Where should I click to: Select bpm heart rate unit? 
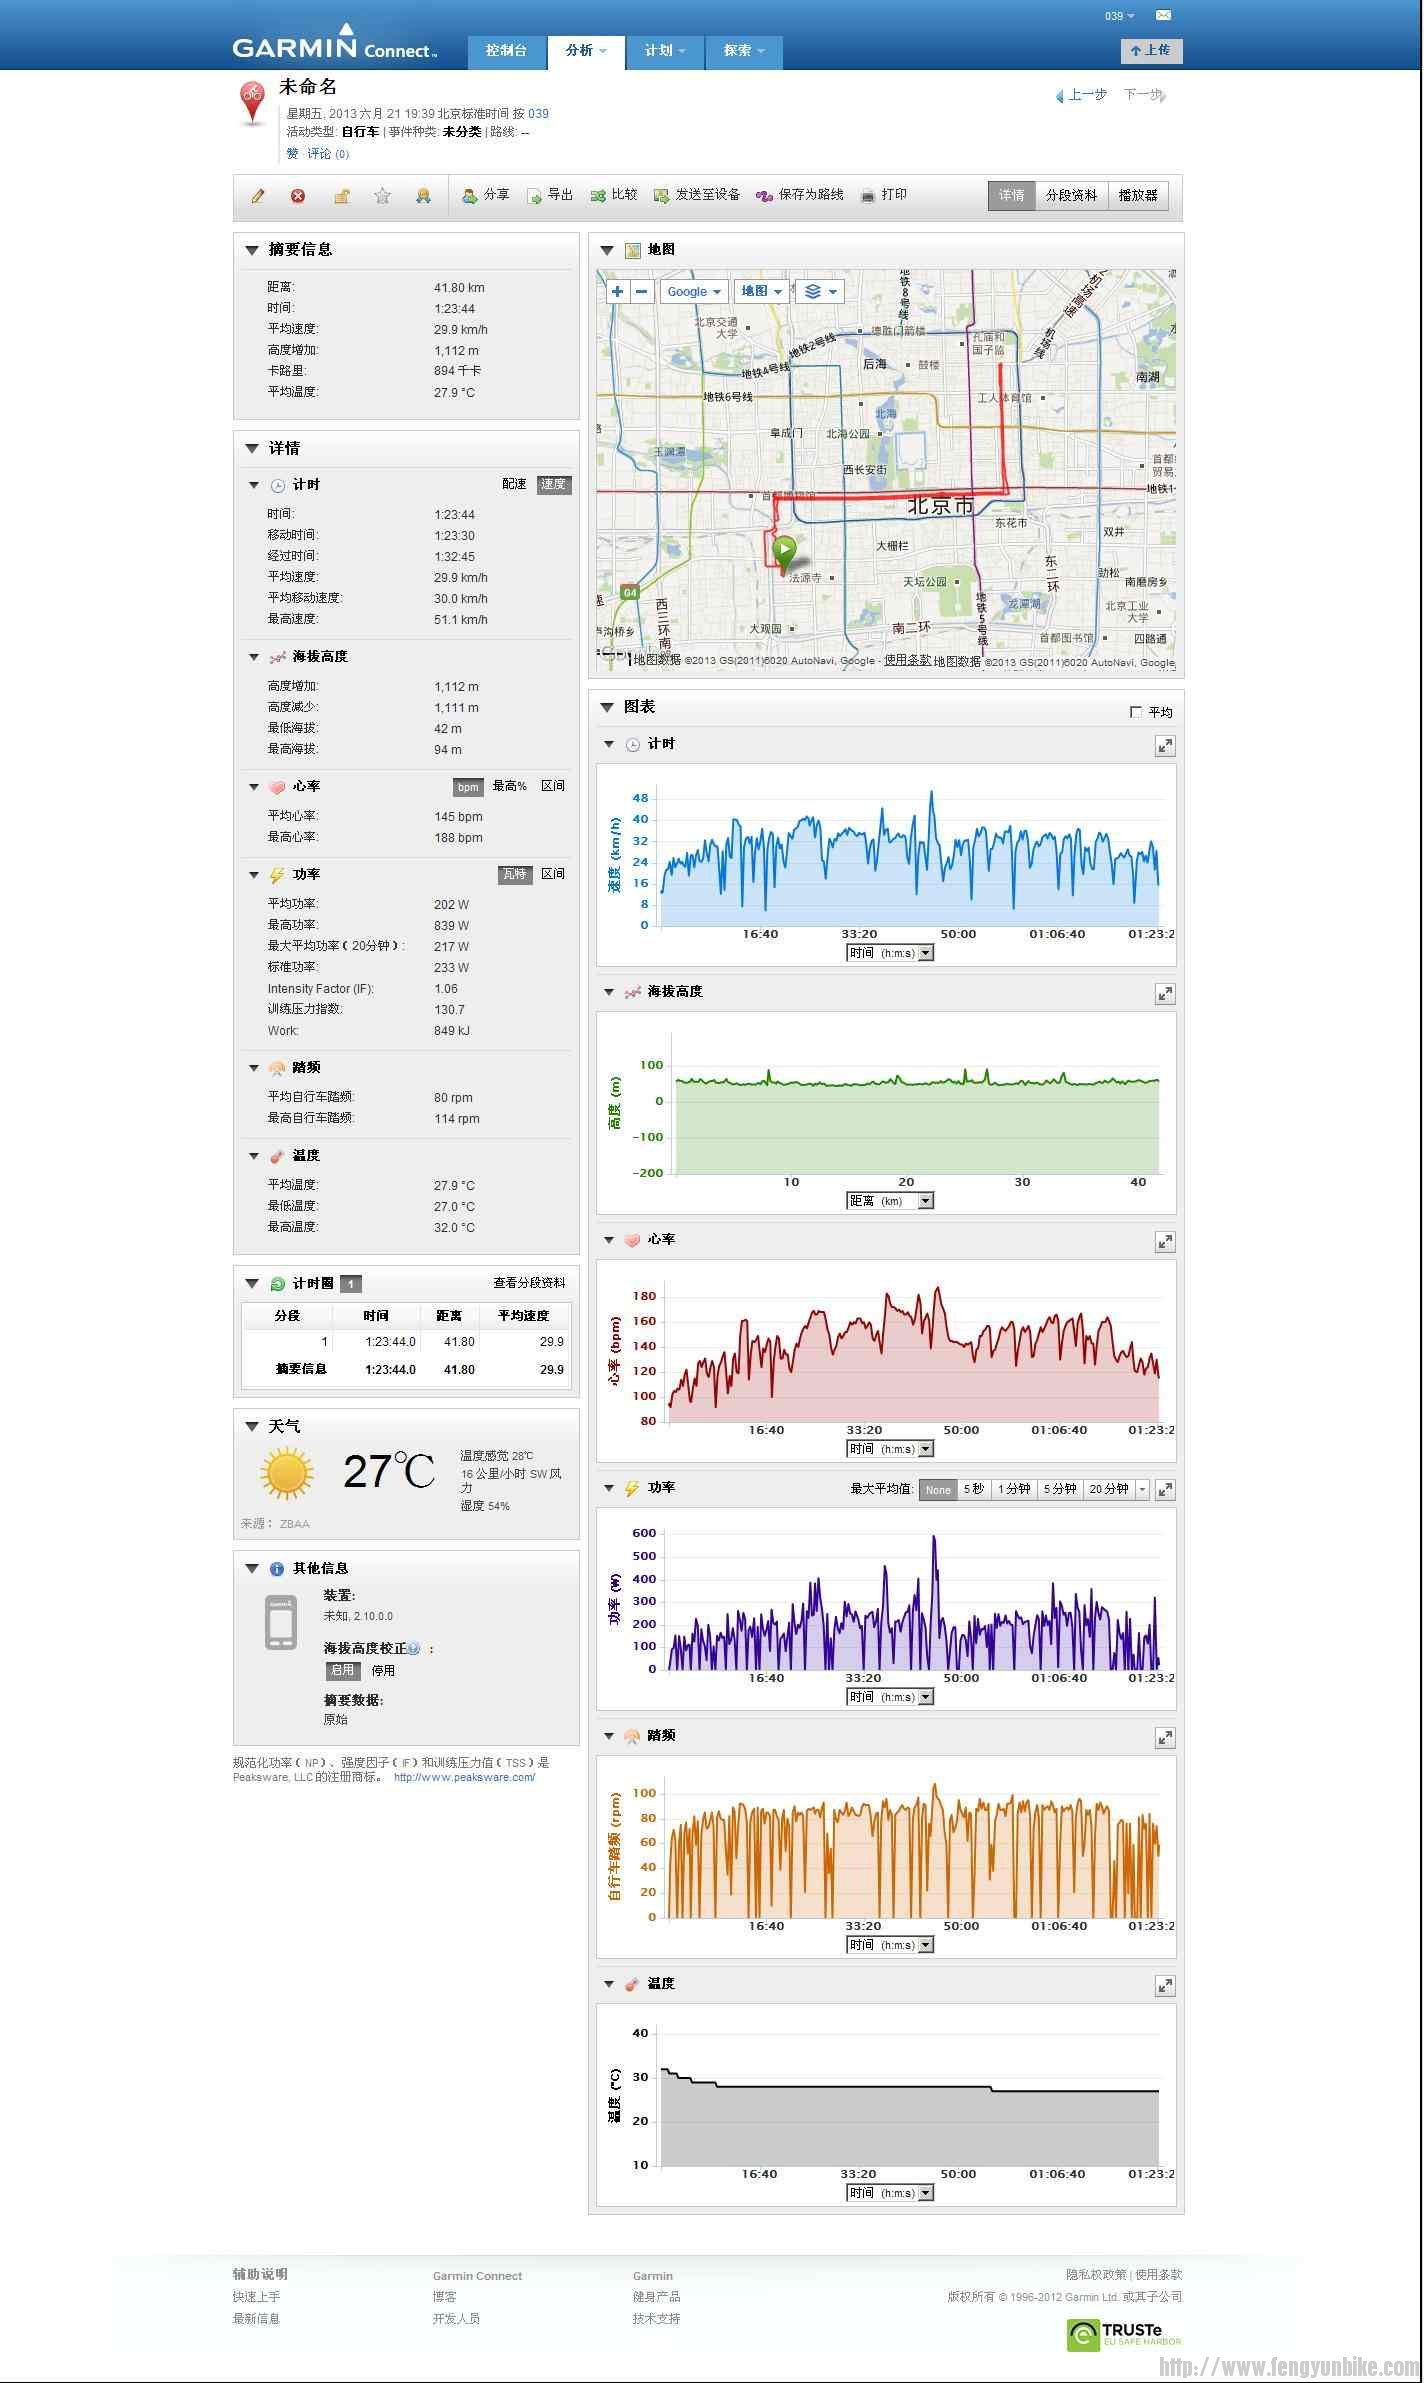468,787
